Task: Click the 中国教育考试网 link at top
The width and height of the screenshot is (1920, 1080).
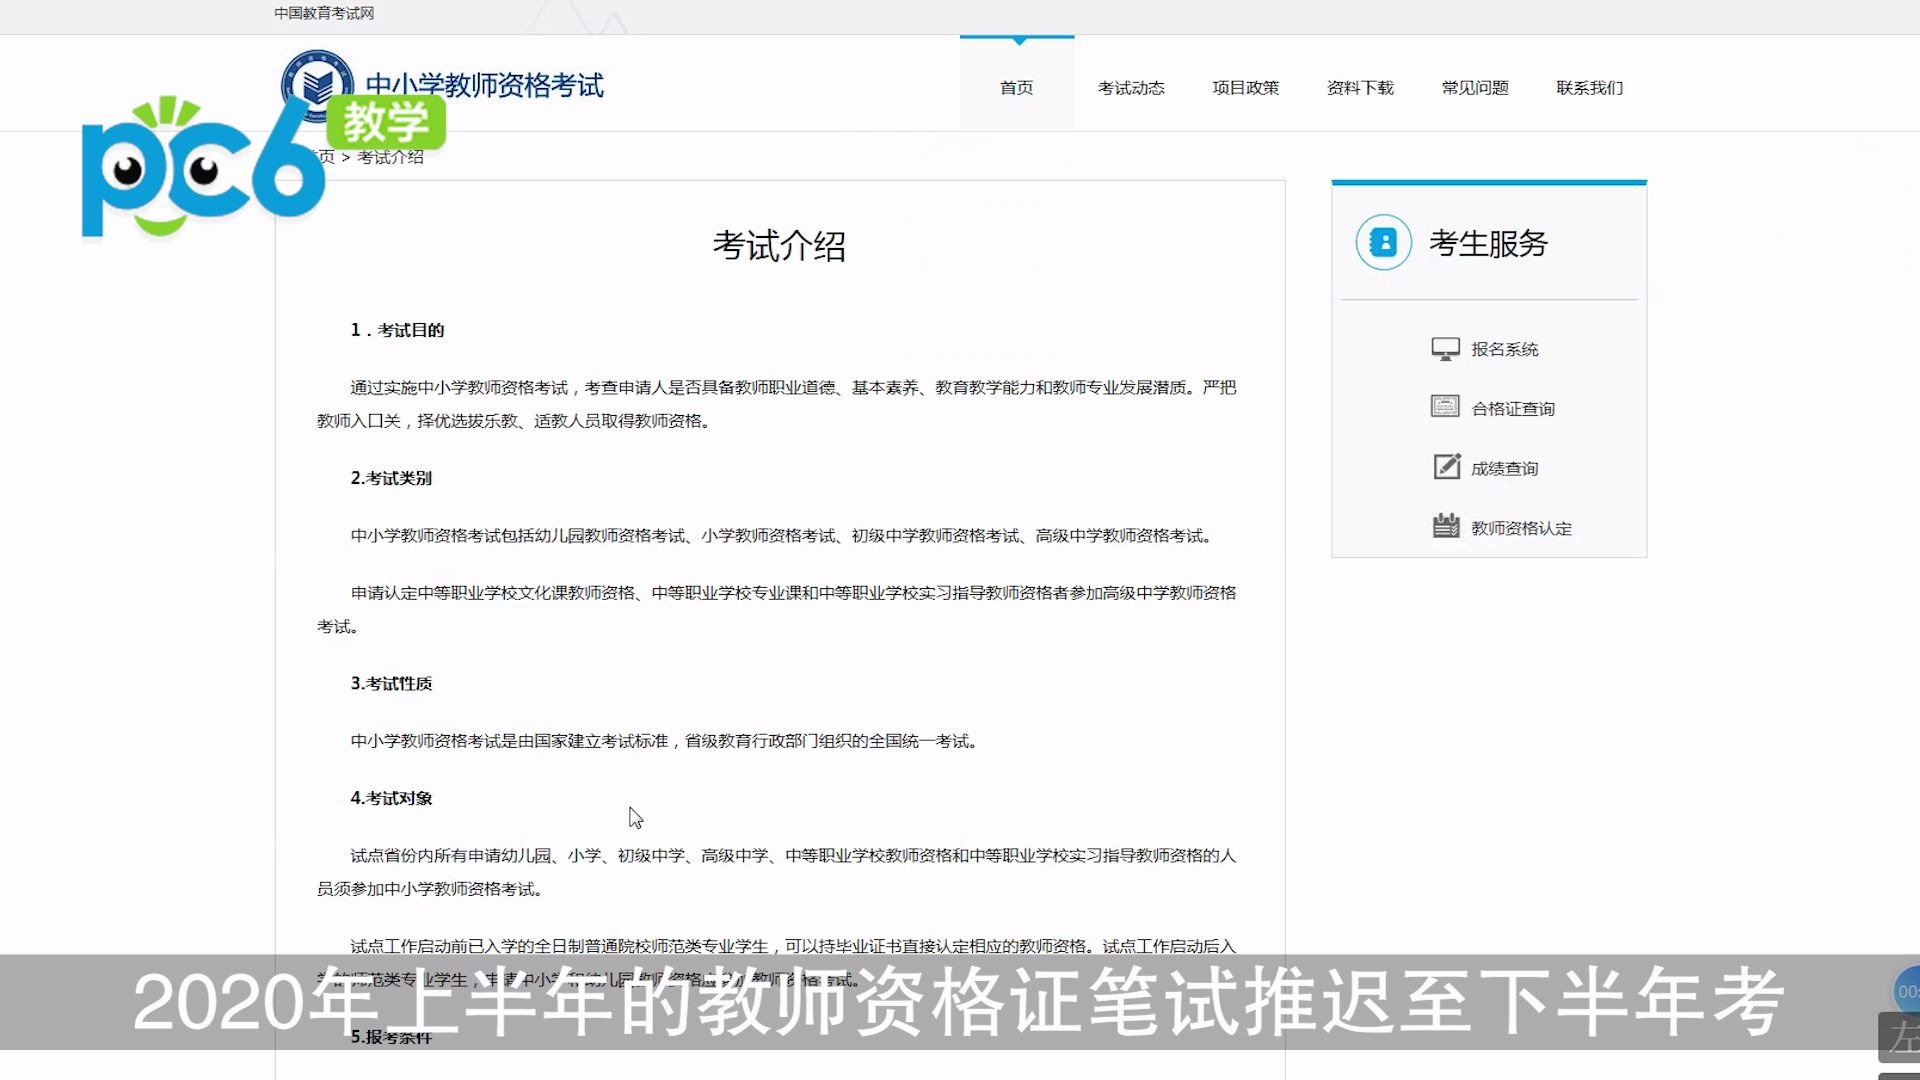Action: [x=324, y=13]
